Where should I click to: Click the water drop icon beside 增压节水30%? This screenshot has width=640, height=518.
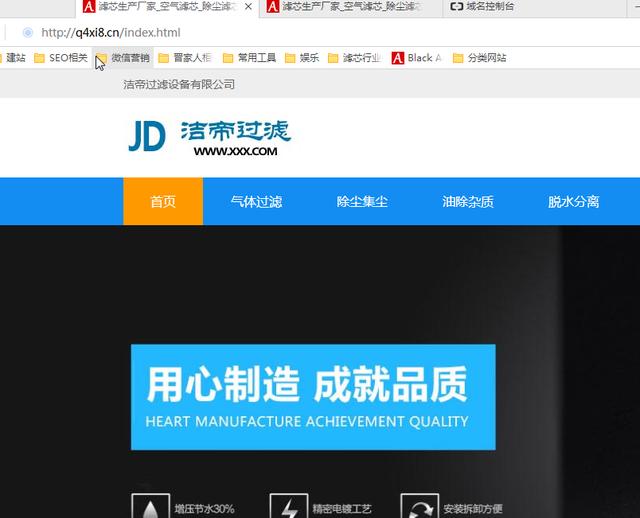pyautogui.click(x=149, y=507)
